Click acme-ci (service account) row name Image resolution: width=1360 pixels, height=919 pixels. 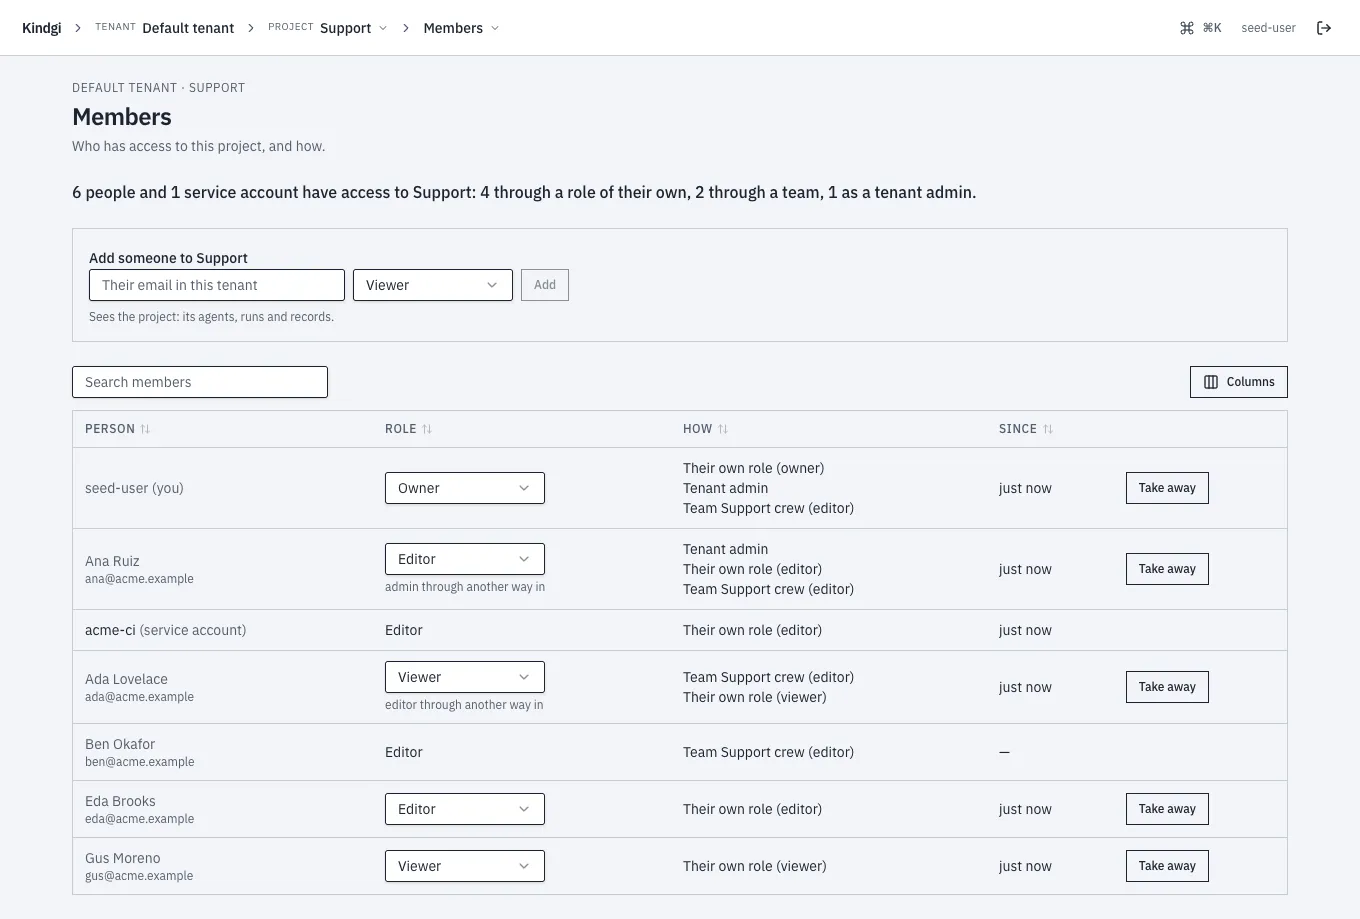165,630
